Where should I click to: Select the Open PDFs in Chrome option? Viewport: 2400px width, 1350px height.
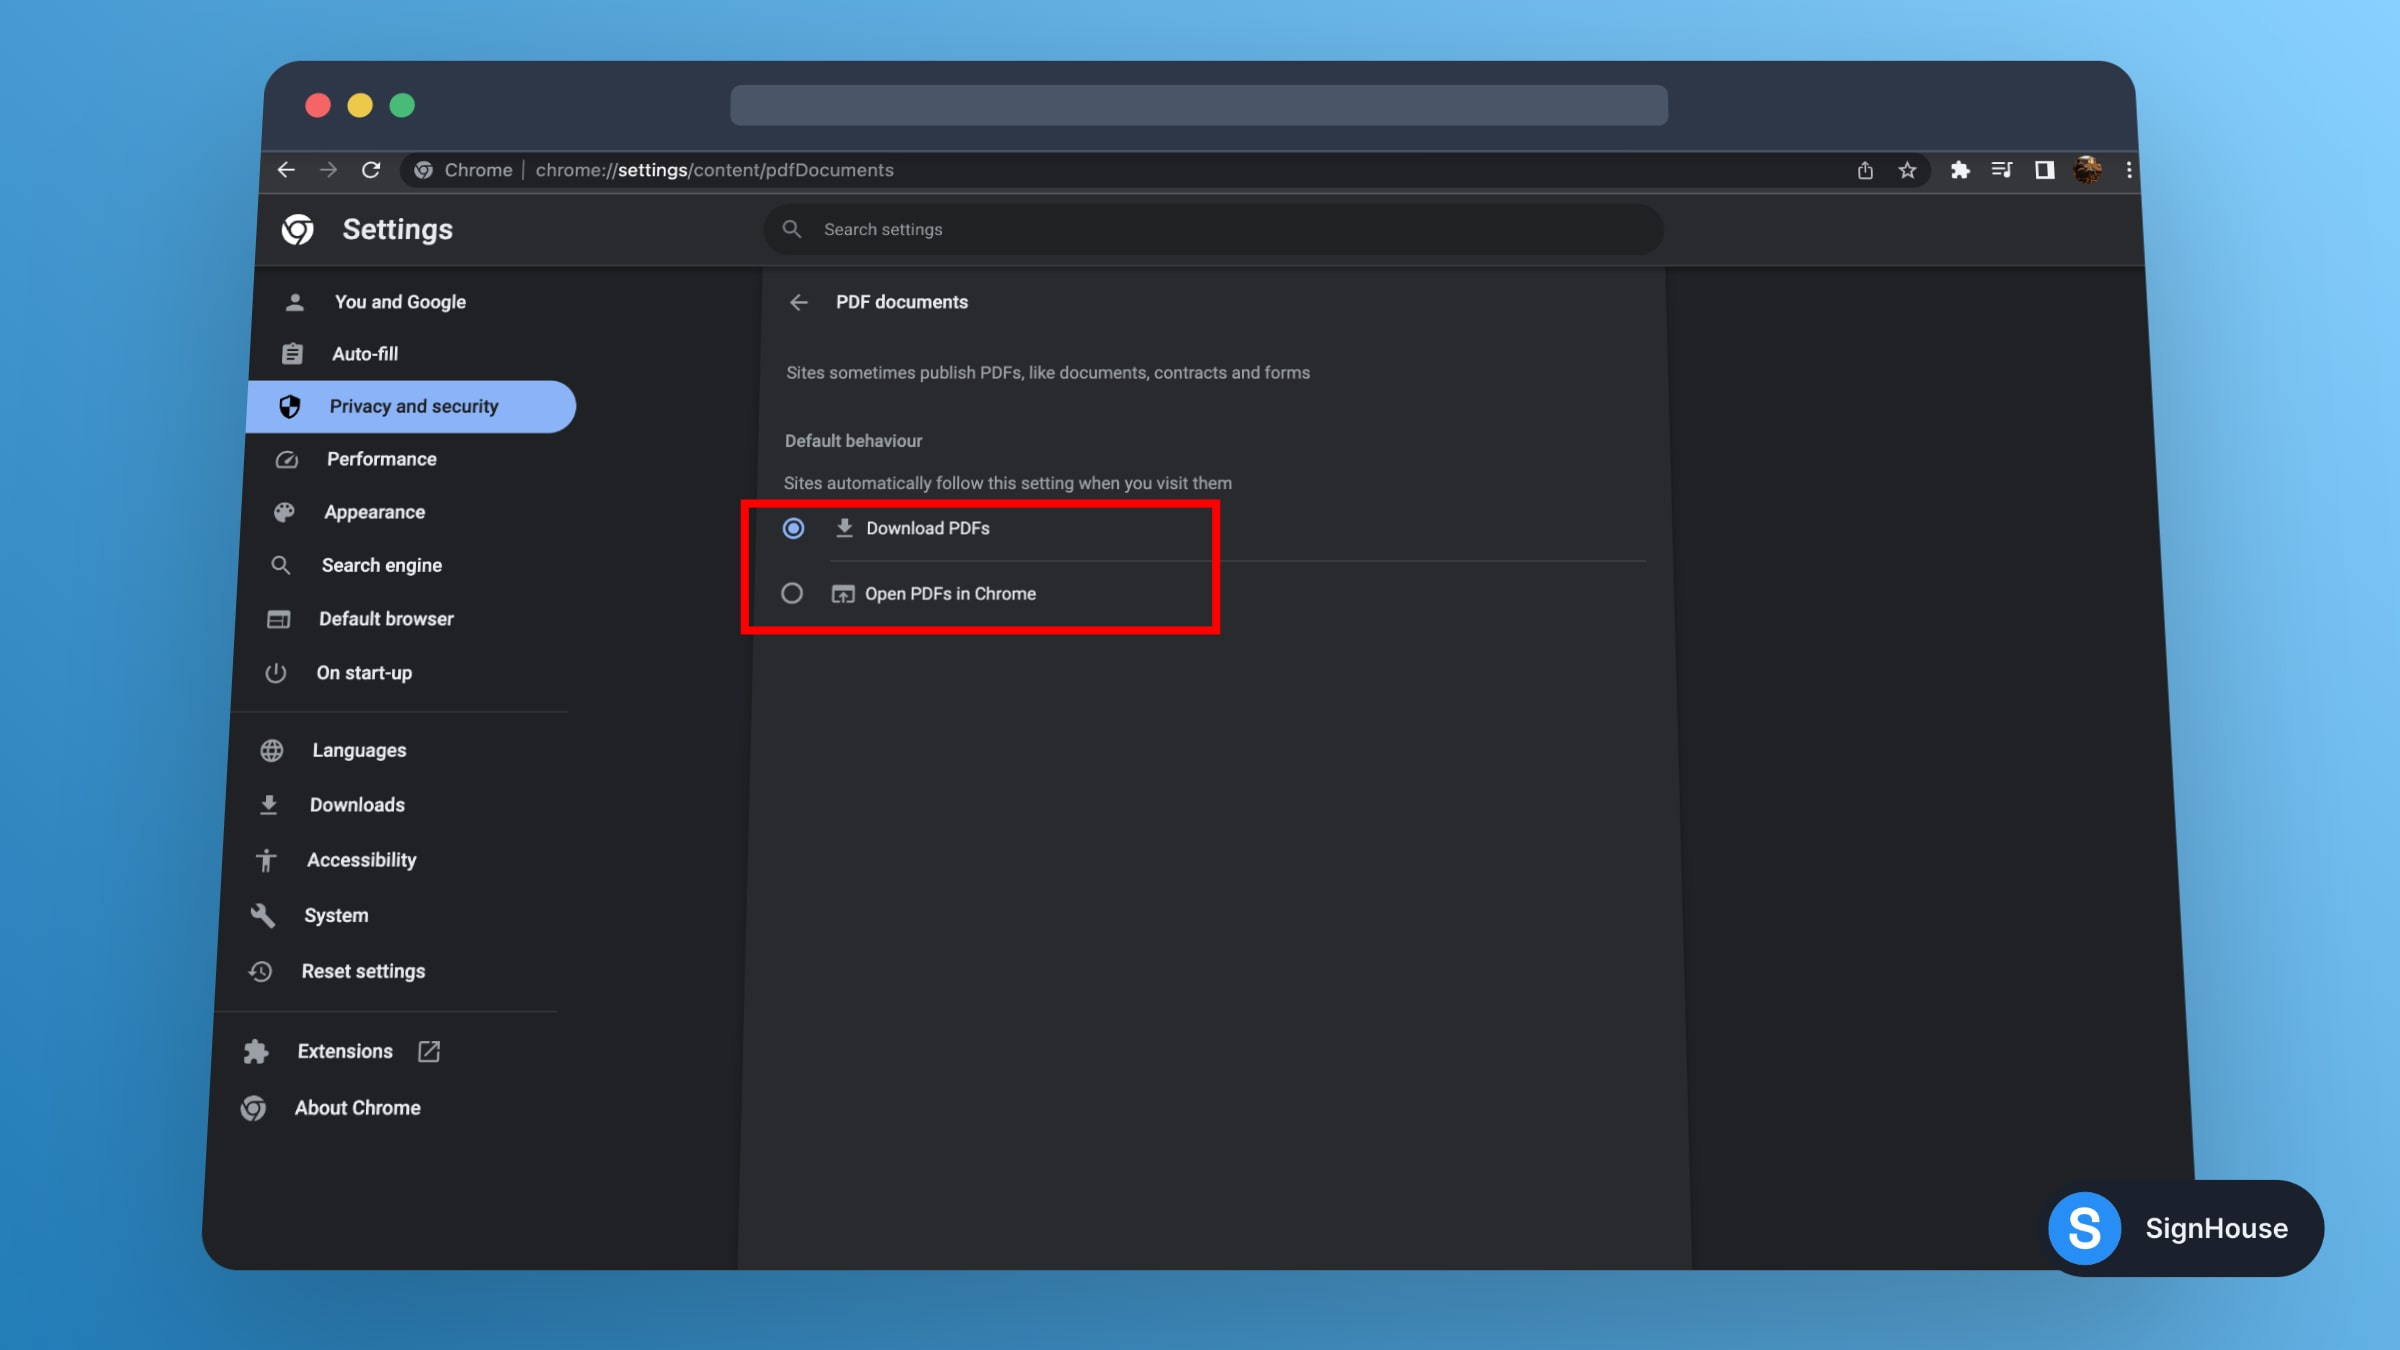(x=793, y=593)
